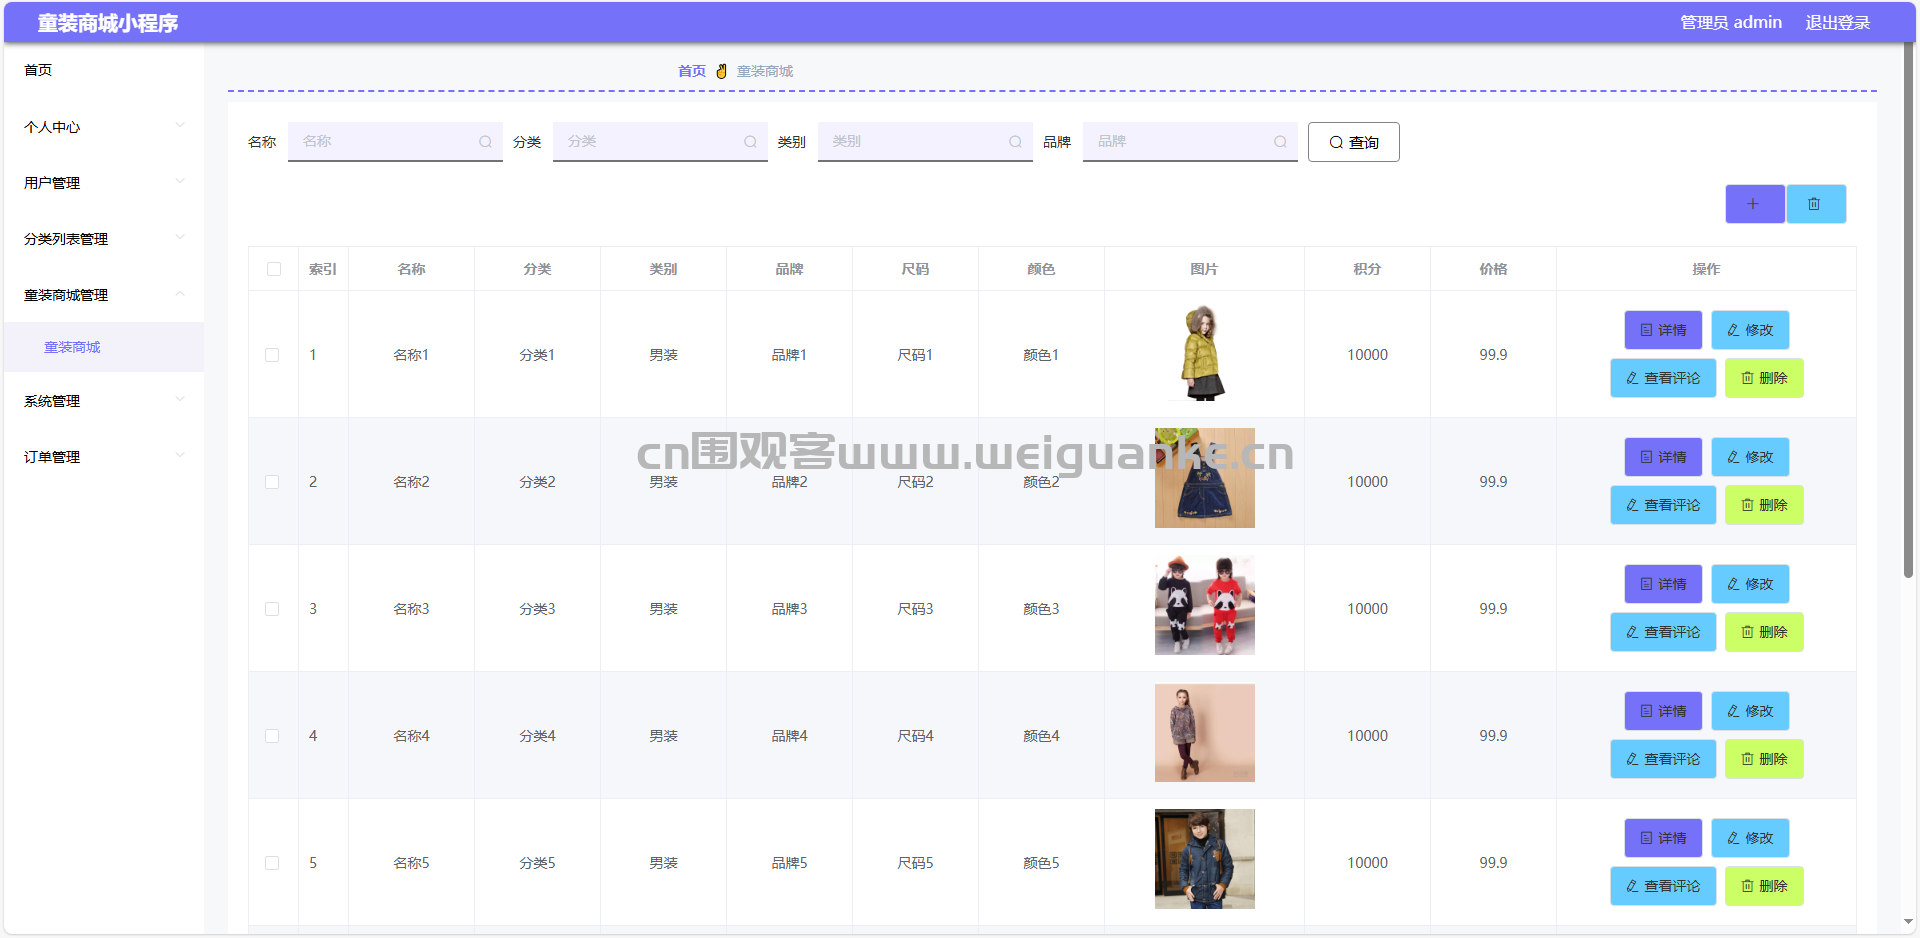Image resolution: width=1920 pixels, height=938 pixels.
Task: Open 查看评论 for row 名称4
Action: click(1662, 759)
